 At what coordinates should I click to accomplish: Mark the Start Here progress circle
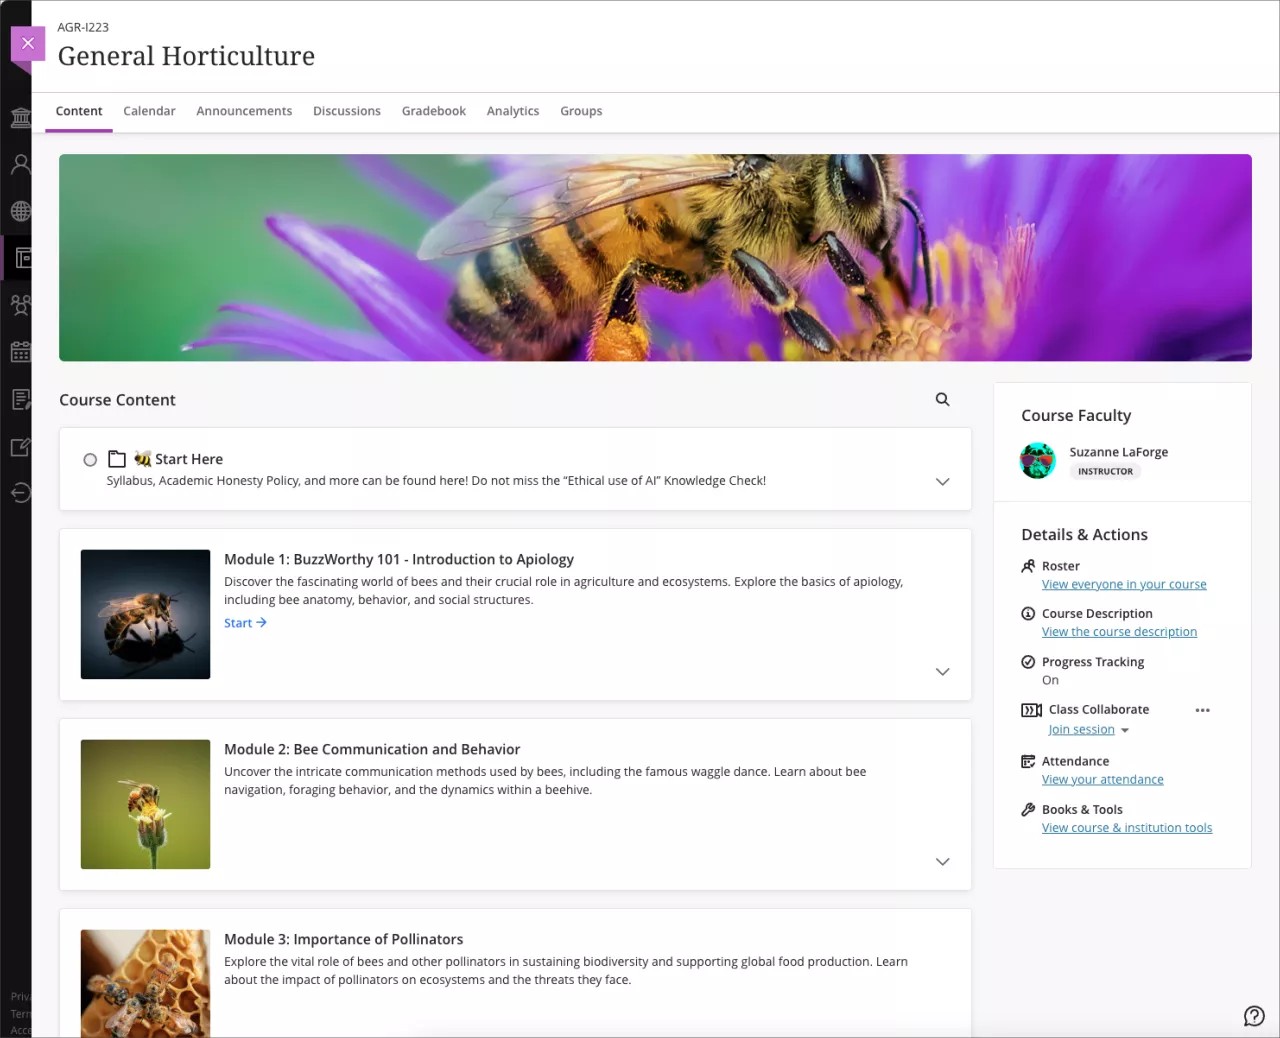click(90, 459)
